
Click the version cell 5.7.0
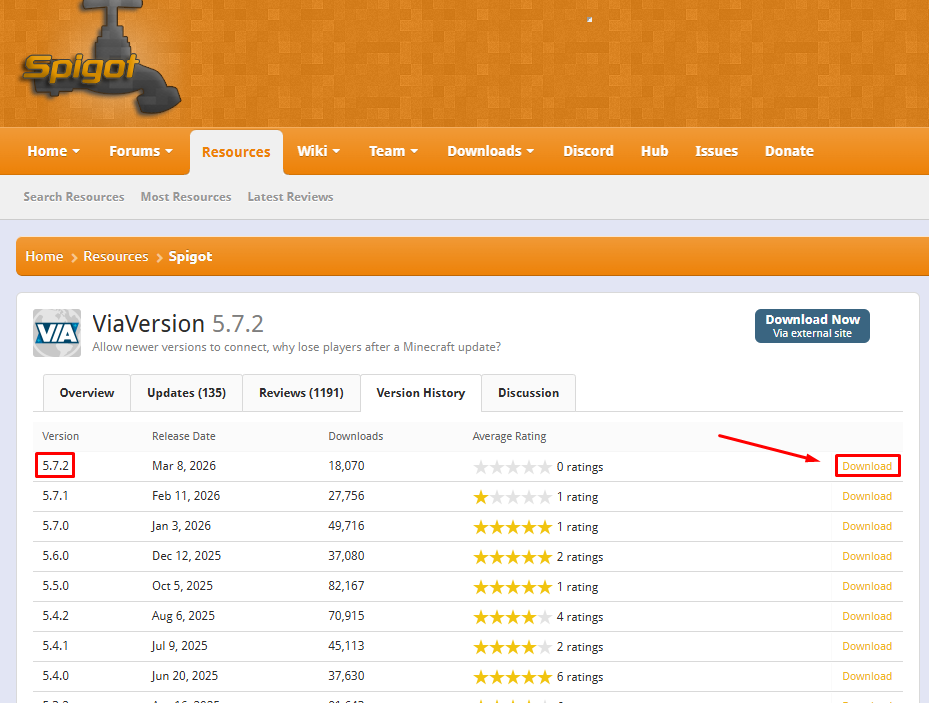[56, 526]
